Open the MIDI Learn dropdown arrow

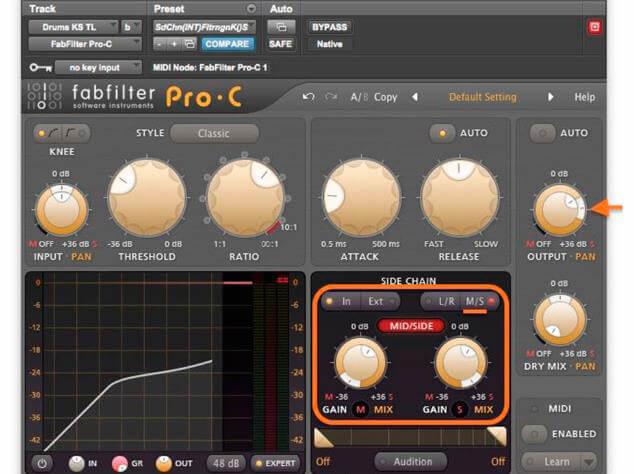point(588,462)
